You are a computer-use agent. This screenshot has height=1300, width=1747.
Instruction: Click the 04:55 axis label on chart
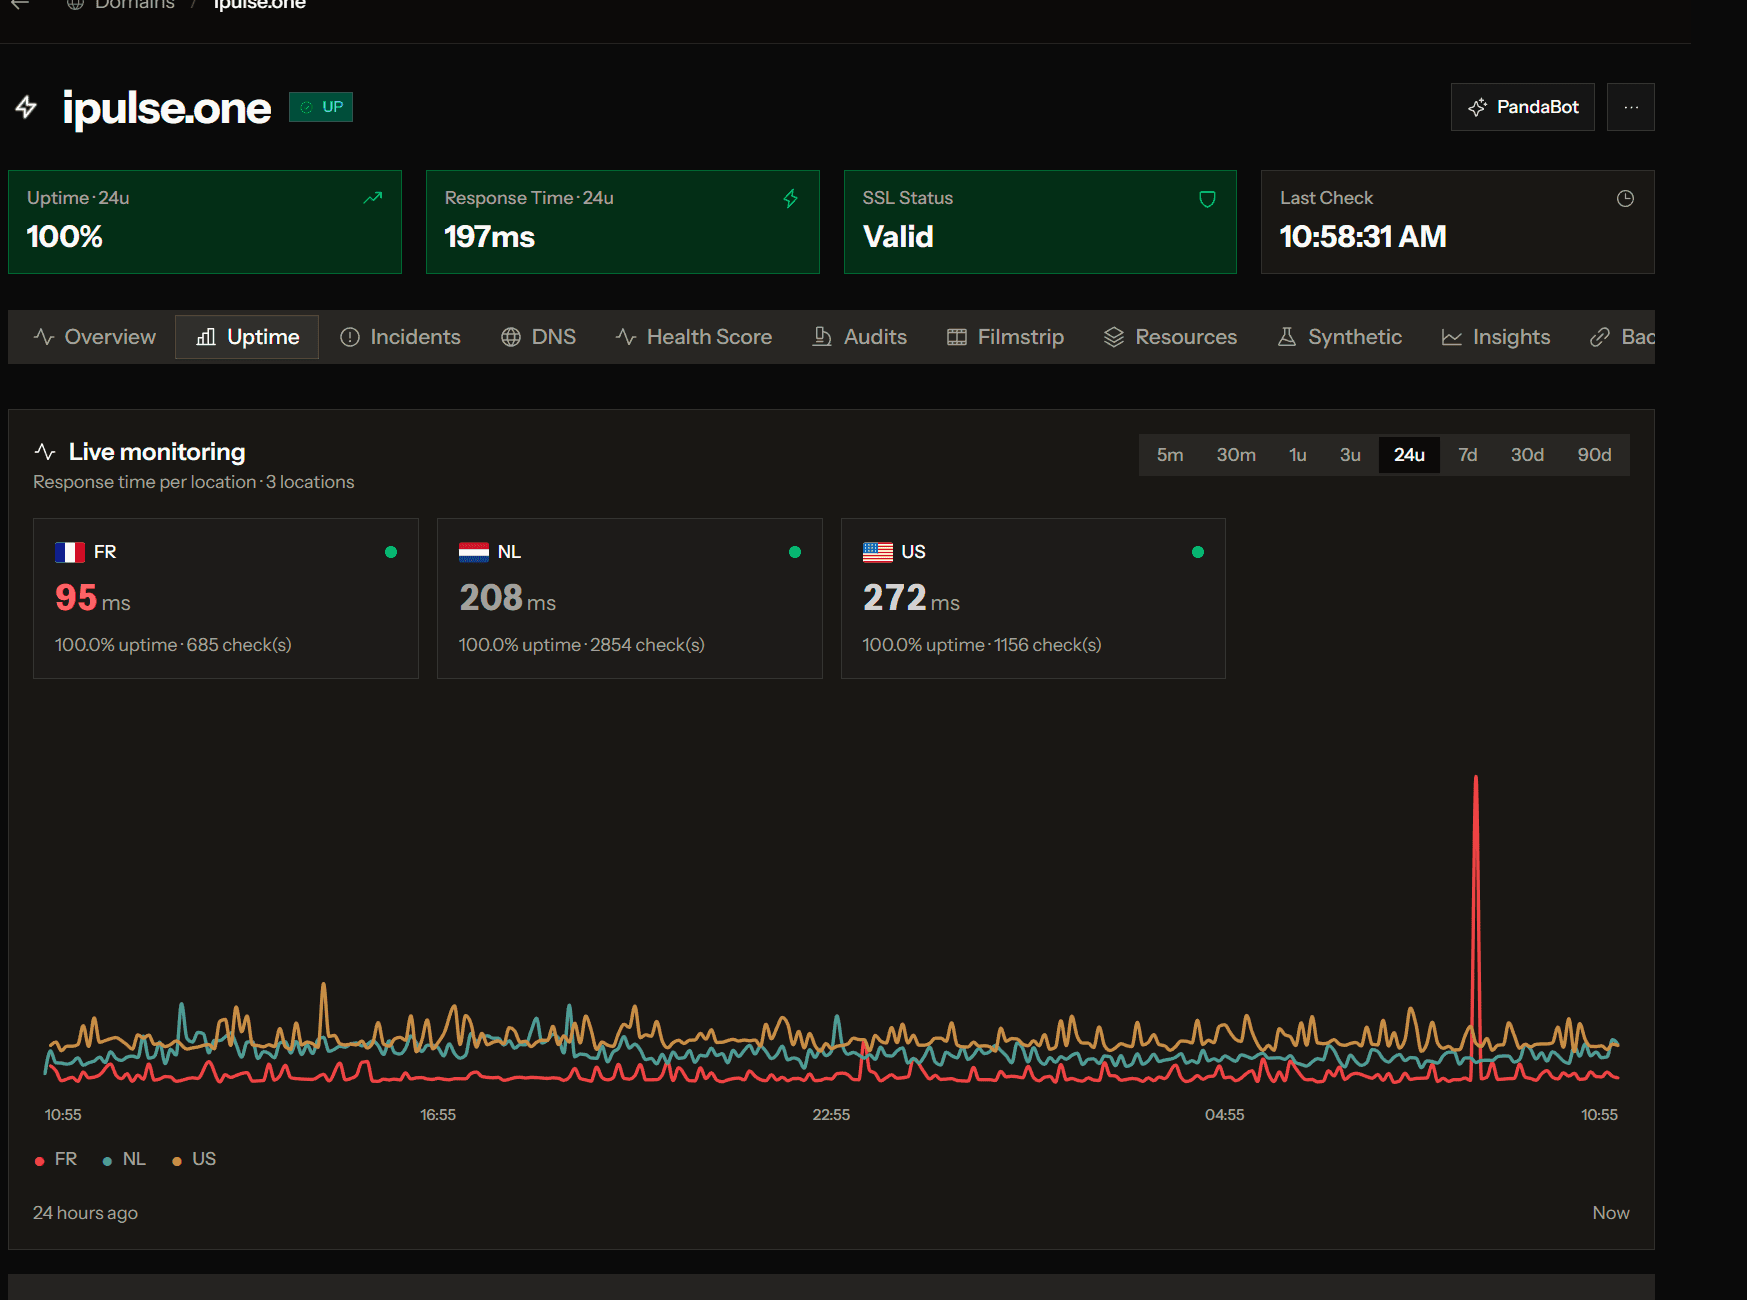click(1225, 1115)
